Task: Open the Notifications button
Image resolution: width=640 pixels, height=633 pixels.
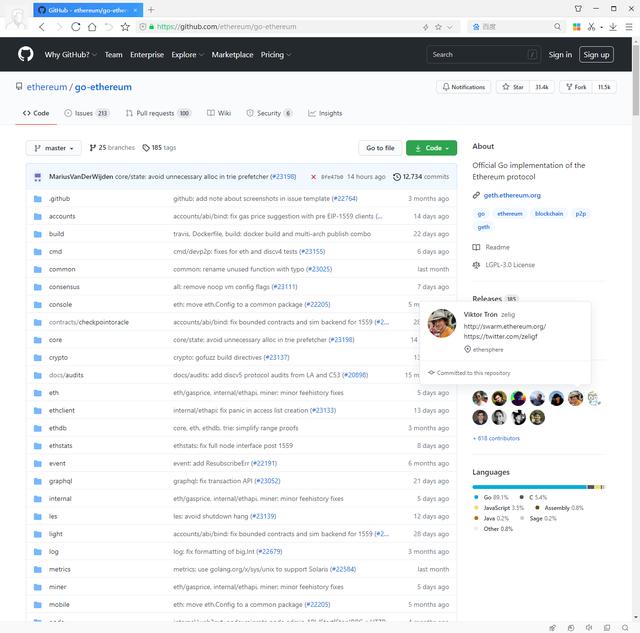Action: pos(464,87)
